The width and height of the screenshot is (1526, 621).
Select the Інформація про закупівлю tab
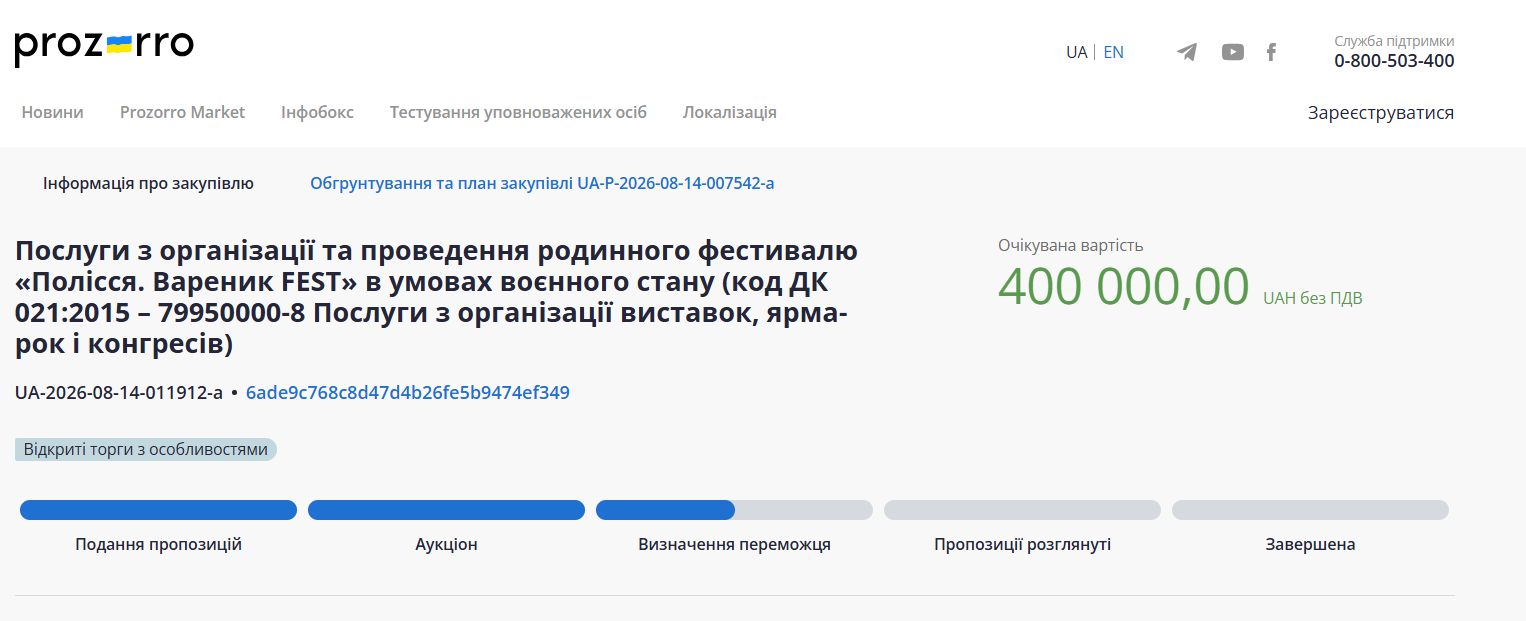click(x=148, y=183)
